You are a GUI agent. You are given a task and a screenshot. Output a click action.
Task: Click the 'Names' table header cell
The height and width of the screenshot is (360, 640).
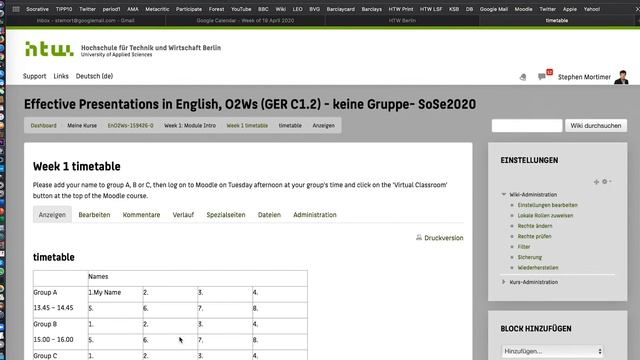(x=198, y=278)
